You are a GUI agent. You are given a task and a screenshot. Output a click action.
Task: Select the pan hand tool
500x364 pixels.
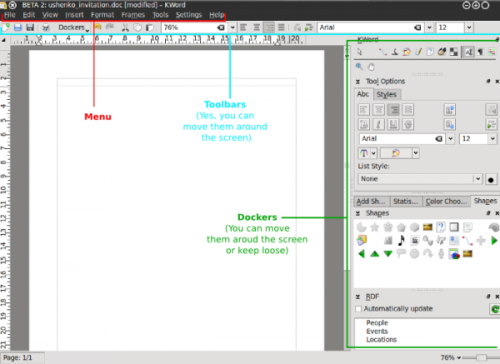371,67
